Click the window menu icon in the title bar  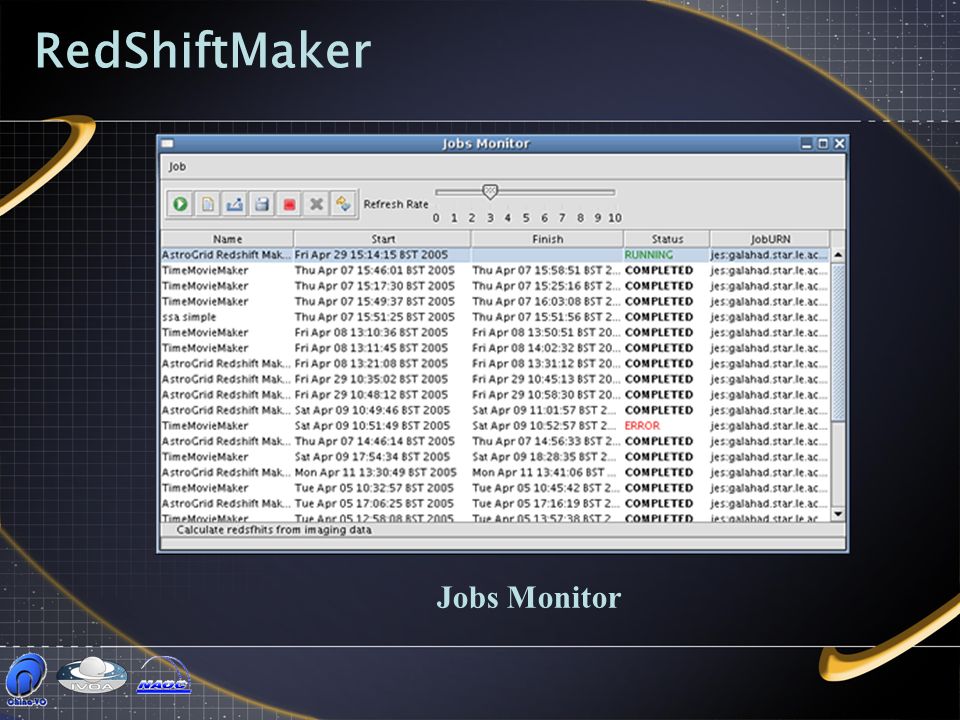coord(167,144)
